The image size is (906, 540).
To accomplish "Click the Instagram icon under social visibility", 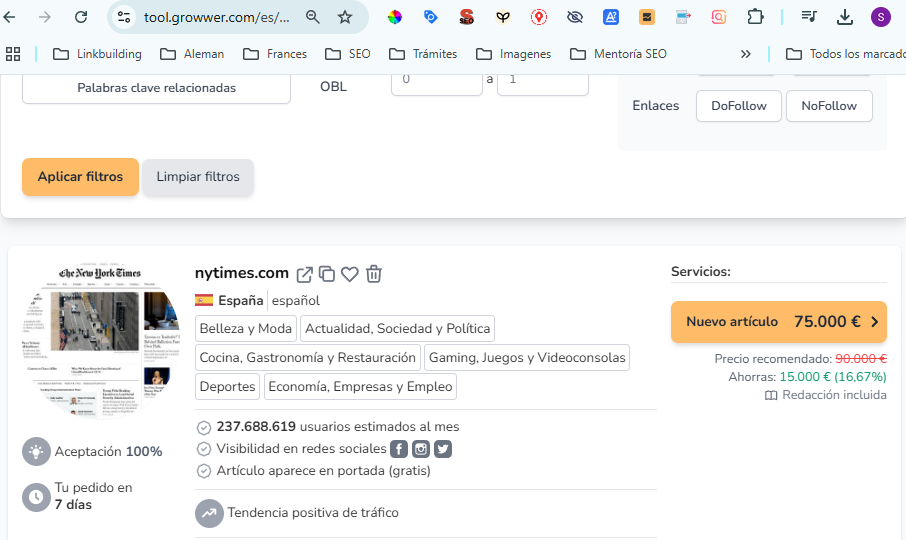I will 421,449.
